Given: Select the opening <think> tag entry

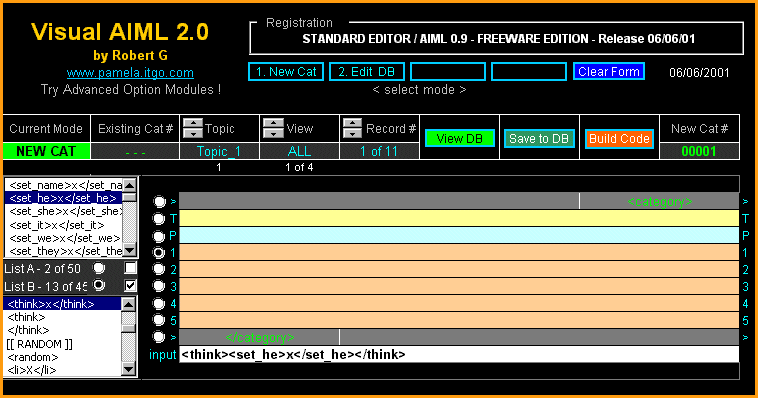Looking at the screenshot, I should coord(62,317).
